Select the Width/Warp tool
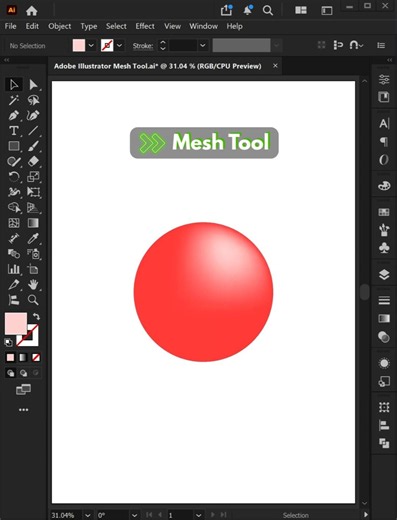This screenshot has height=520, width=397. point(14,192)
